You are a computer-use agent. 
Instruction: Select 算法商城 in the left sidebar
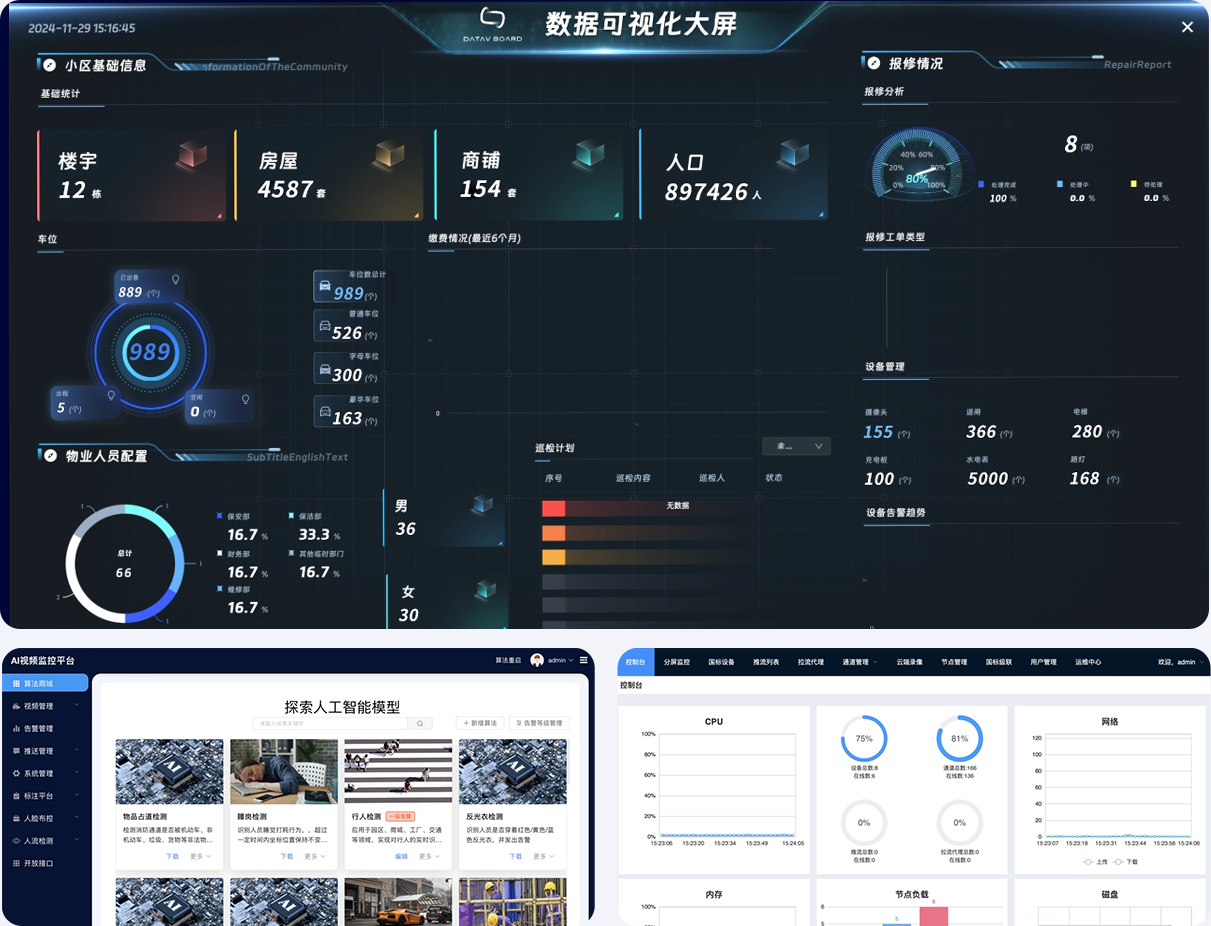[45, 683]
